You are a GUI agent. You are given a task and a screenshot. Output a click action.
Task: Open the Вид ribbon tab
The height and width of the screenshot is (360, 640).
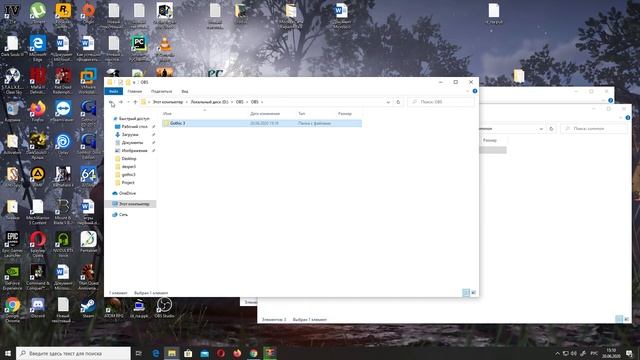coord(184,91)
